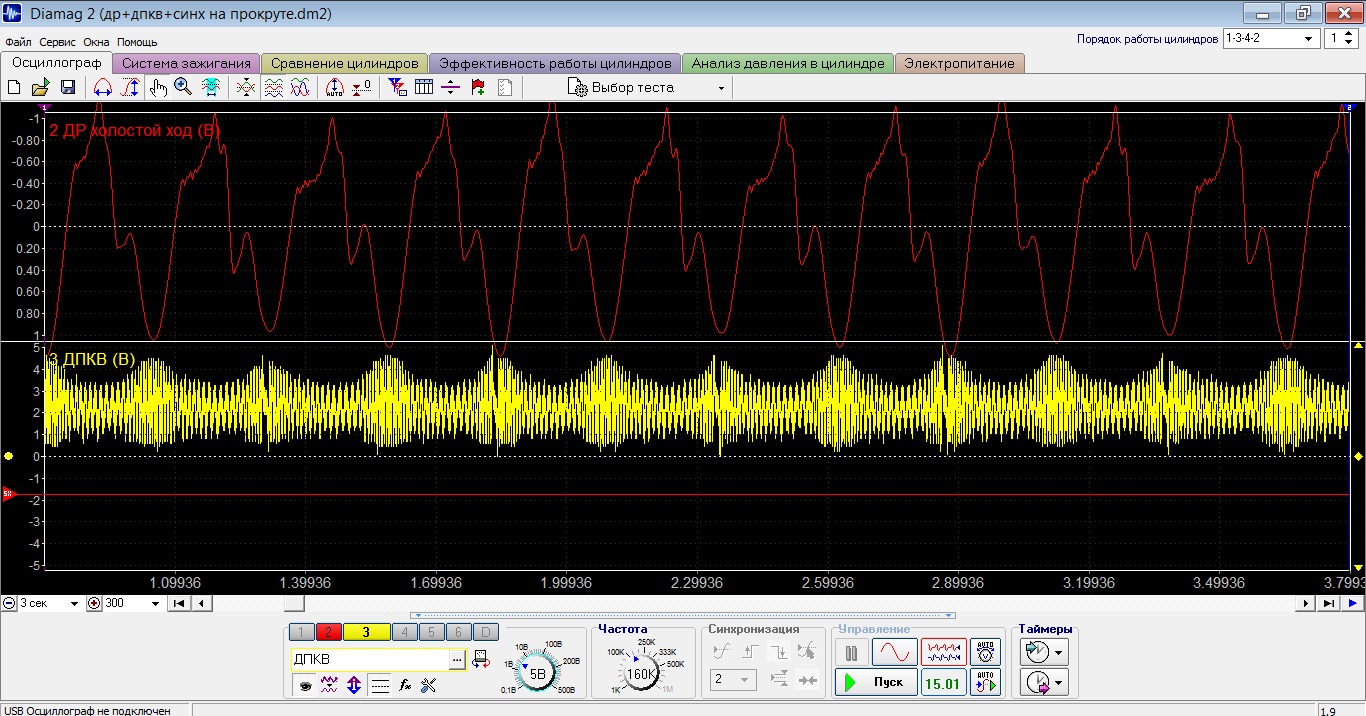The image size is (1366, 716).
Task: Click the cyan vehicle diagram toolbar icon
Action: tap(211, 88)
